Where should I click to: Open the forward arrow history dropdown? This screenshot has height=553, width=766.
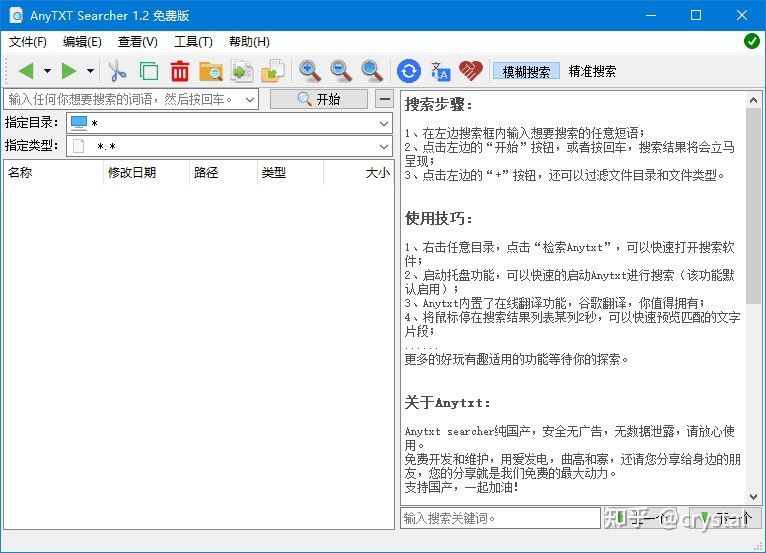[90, 71]
